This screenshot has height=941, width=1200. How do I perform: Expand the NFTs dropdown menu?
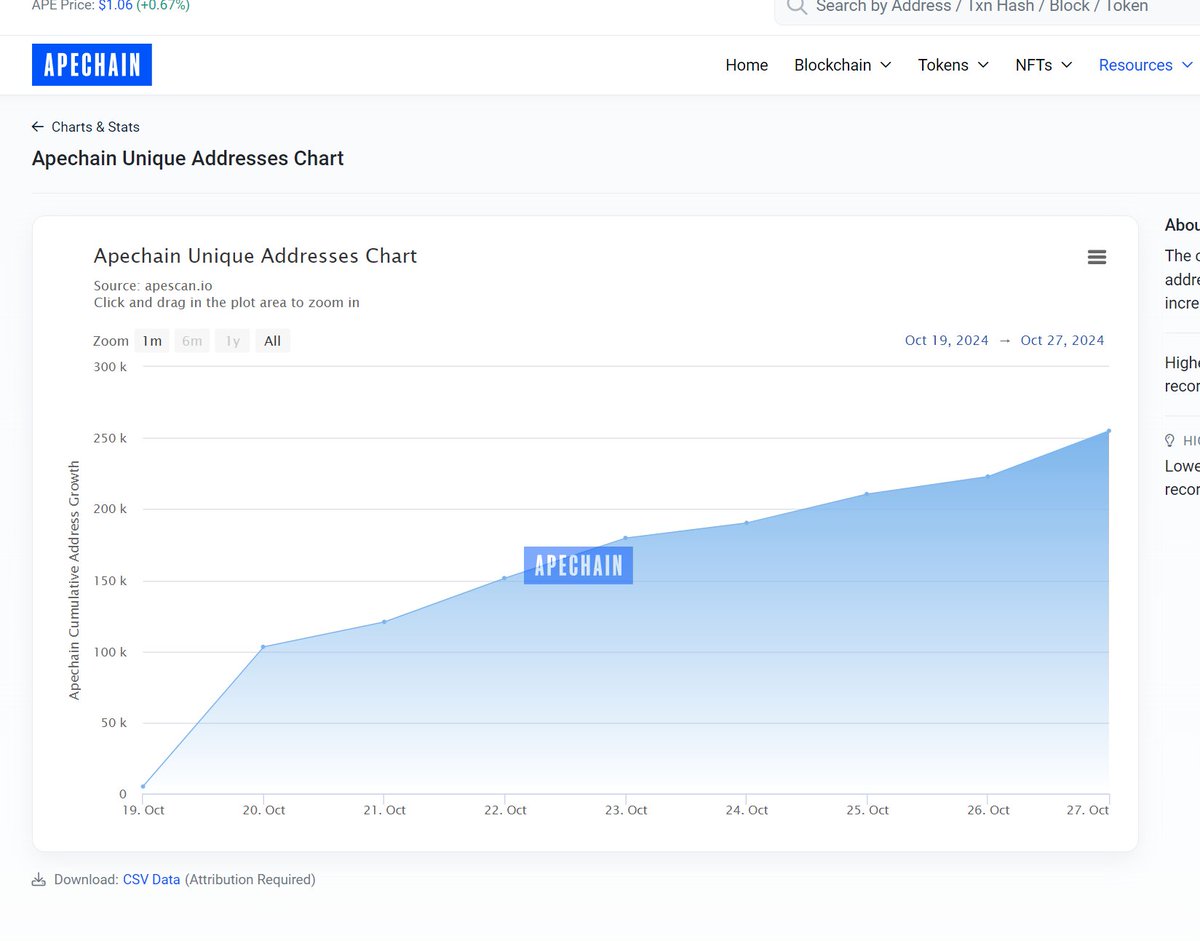tap(1044, 65)
